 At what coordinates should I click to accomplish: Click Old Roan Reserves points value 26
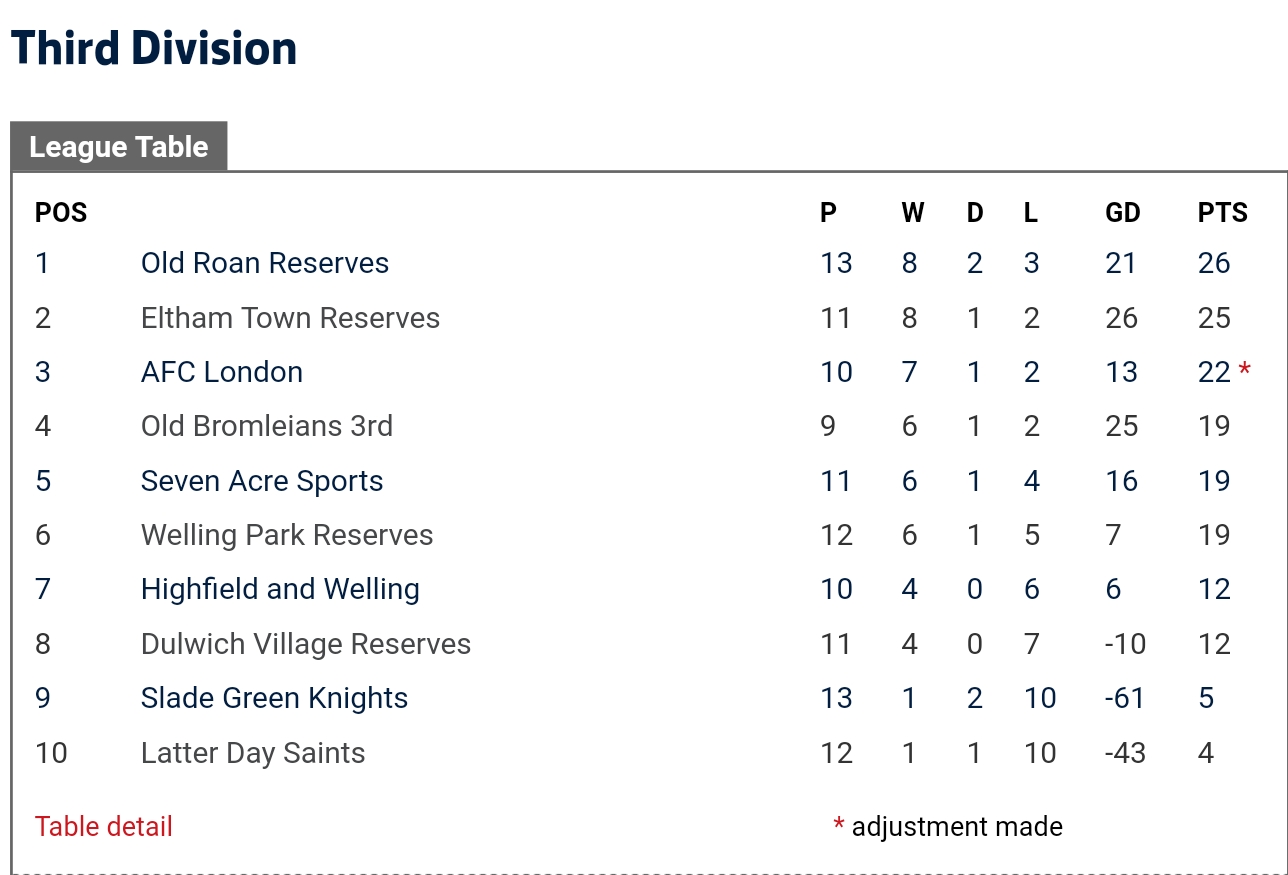click(1214, 263)
